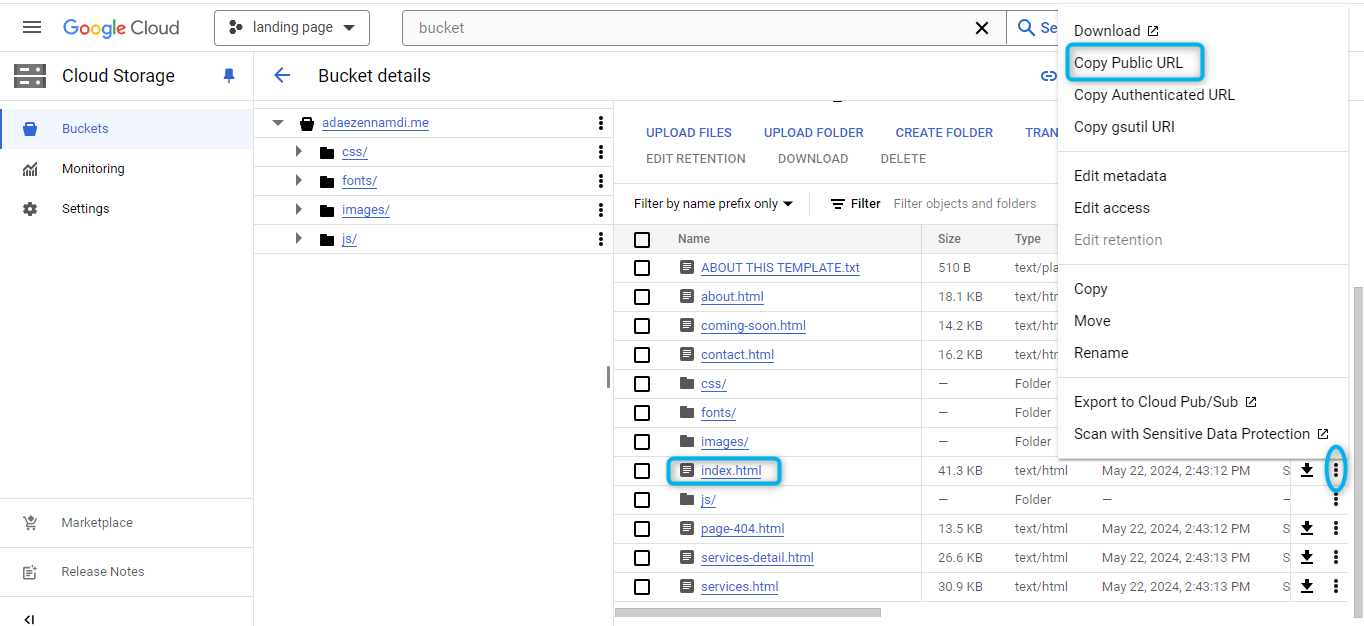Click the UPLOAD FILES button
The width and height of the screenshot is (1364, 626).
coord(688,133)
